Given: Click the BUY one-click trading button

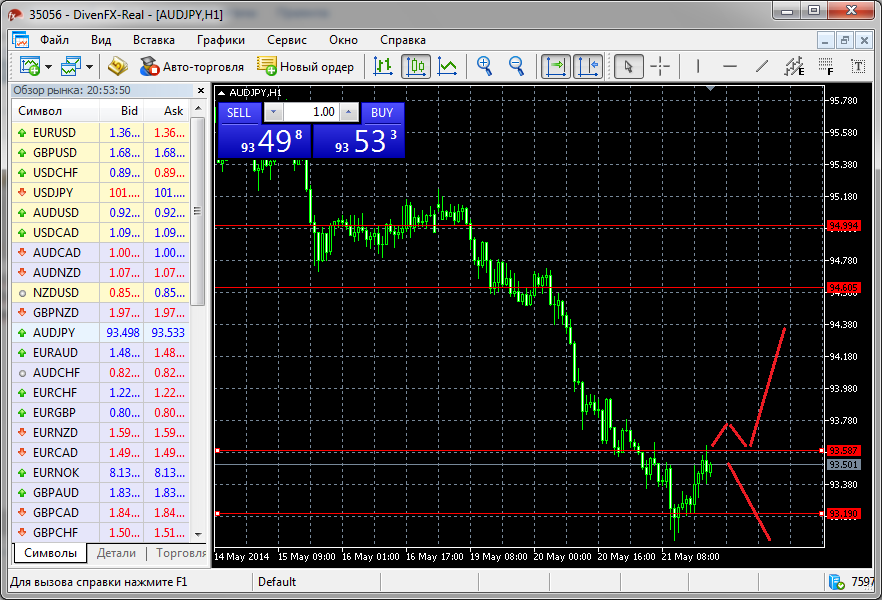Looking at the screenshot, I should tap(382, 112).
